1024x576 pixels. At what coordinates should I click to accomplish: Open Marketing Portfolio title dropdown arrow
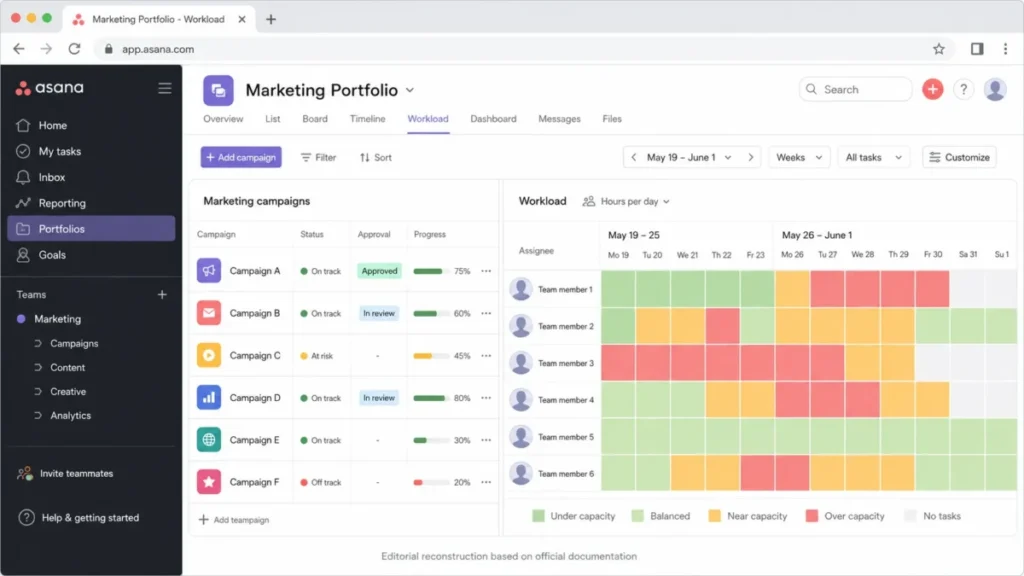pyautogui.click(x=410, y=90)
